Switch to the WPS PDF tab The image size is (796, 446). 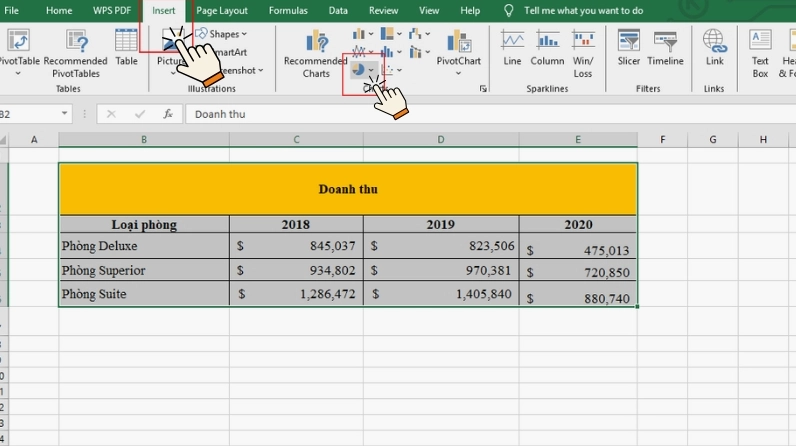pos(112,11)
